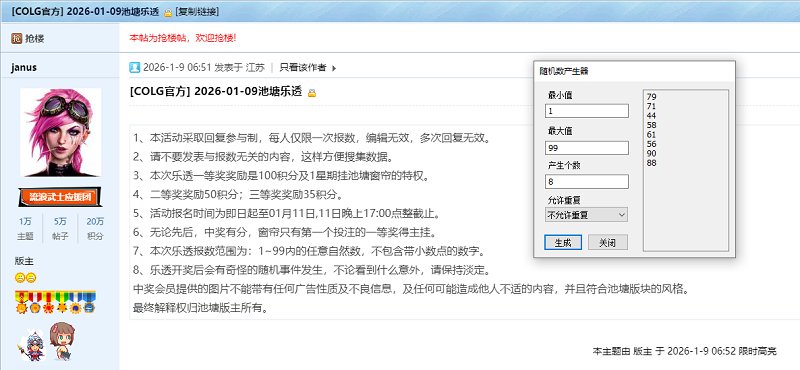Filter posts using 只看该作者
This screenshot has height=370, width=800.
point(303,67)
